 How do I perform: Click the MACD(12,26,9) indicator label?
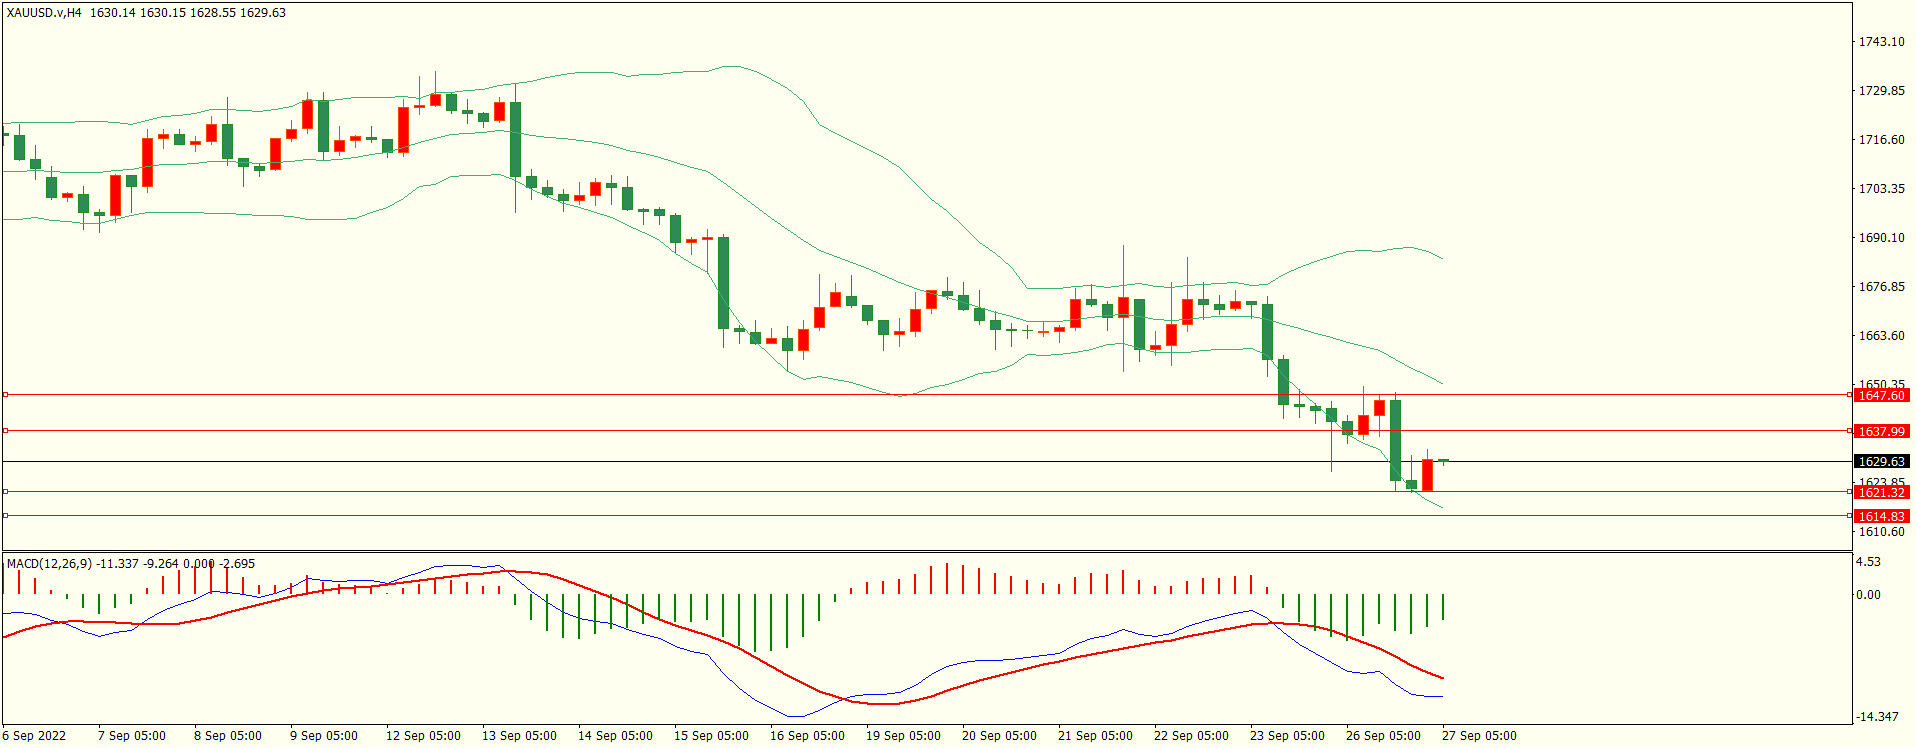49,564
